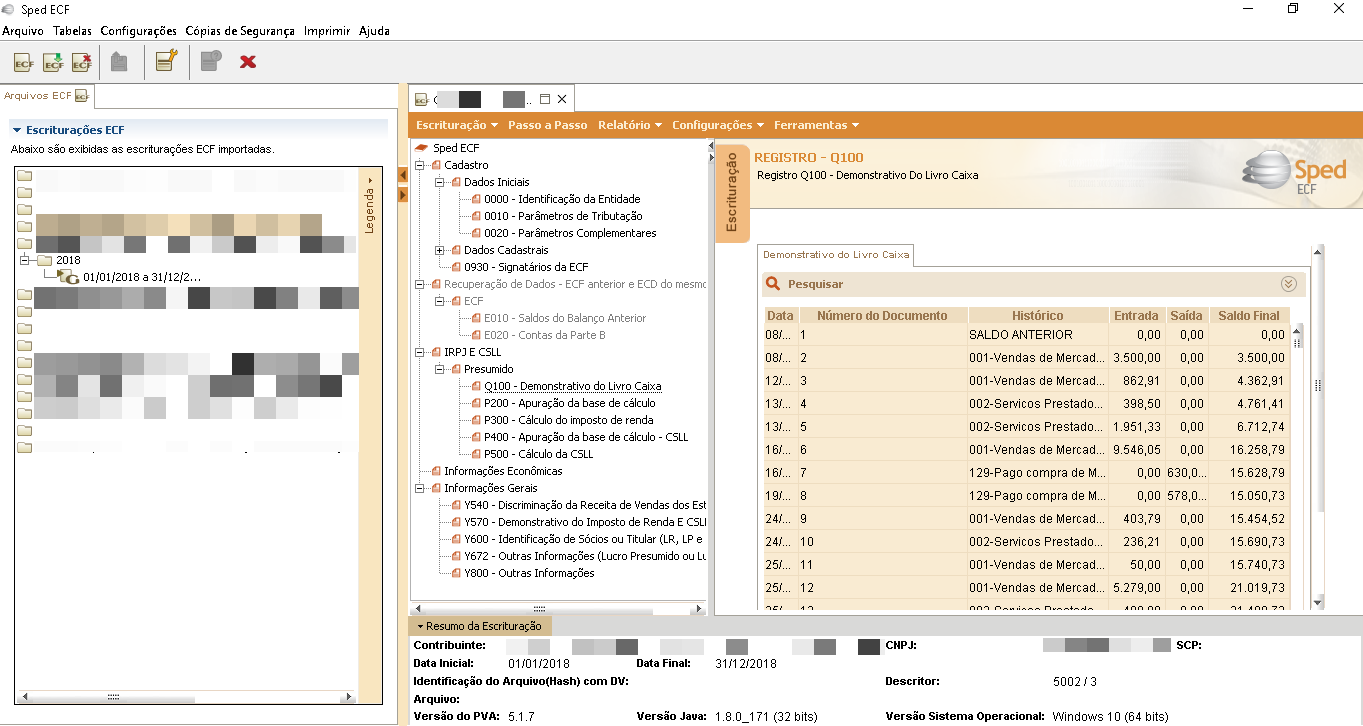Click the form icon with orange wrench

(x=166, y=62)
